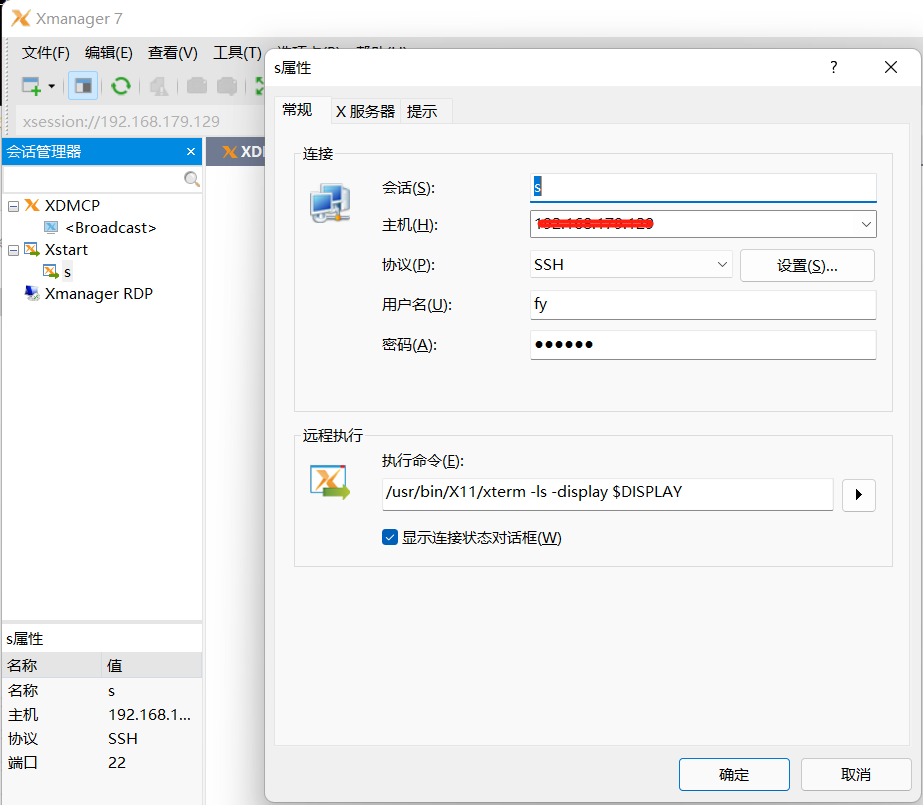Click the magnifier search icon in session manager
This screenshot has width=923, height=805.
(x=192, y=179)
